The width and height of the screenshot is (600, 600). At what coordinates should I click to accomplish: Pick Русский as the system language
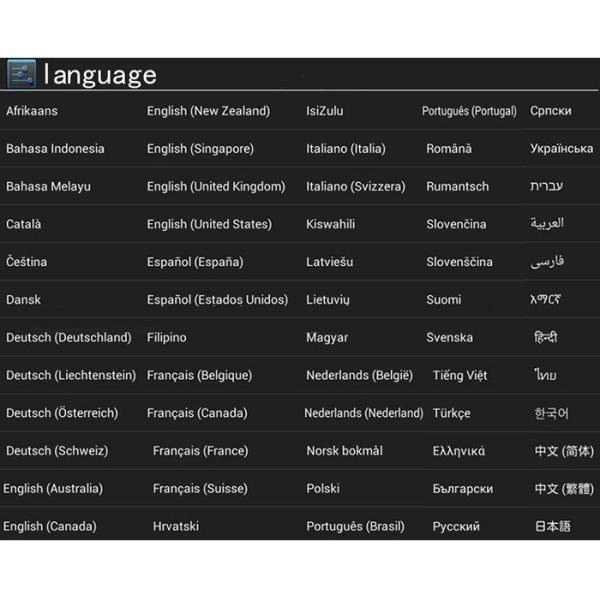[x=456, y=526]
